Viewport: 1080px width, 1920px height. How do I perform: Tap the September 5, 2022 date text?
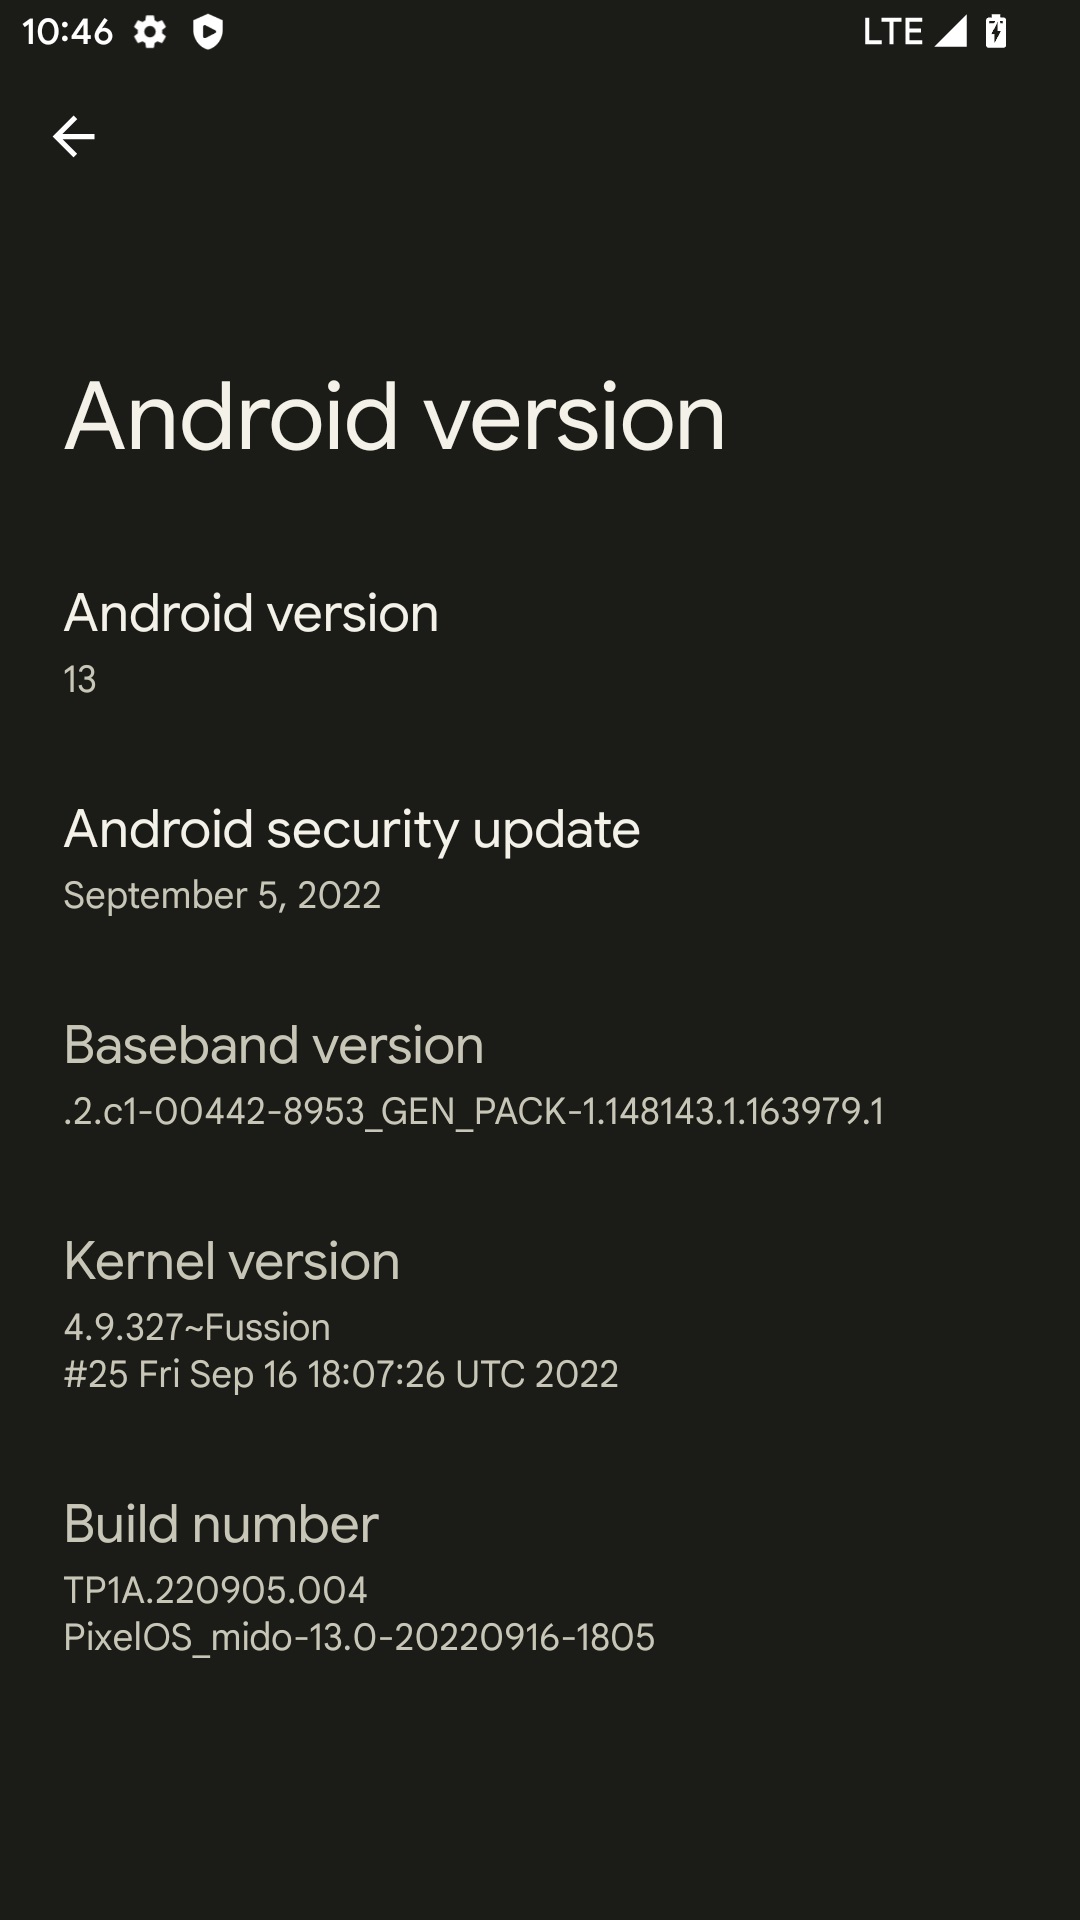(222, 895)
